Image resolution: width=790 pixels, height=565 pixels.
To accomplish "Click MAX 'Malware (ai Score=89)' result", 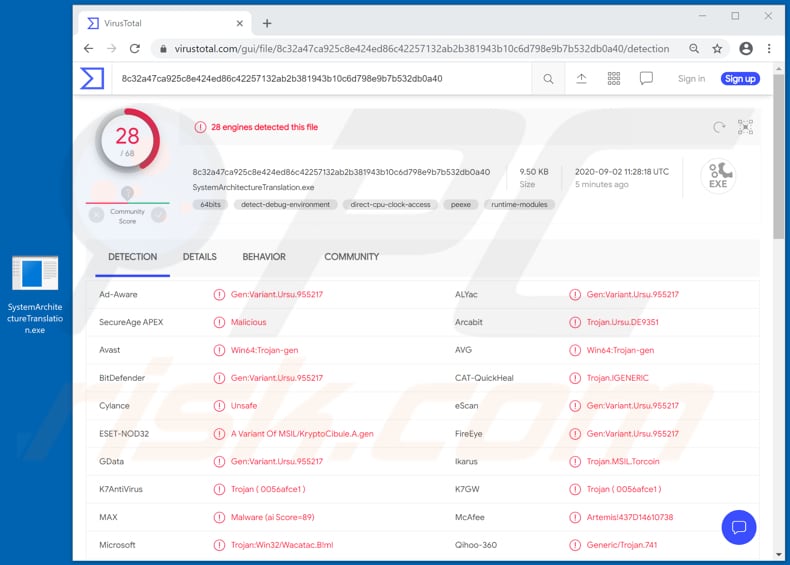I will point(272,517).
